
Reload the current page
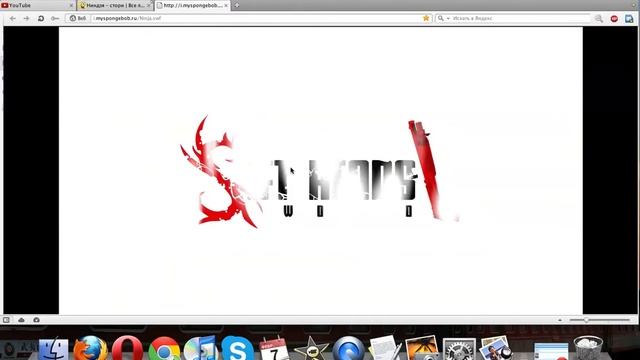point(41,18)
